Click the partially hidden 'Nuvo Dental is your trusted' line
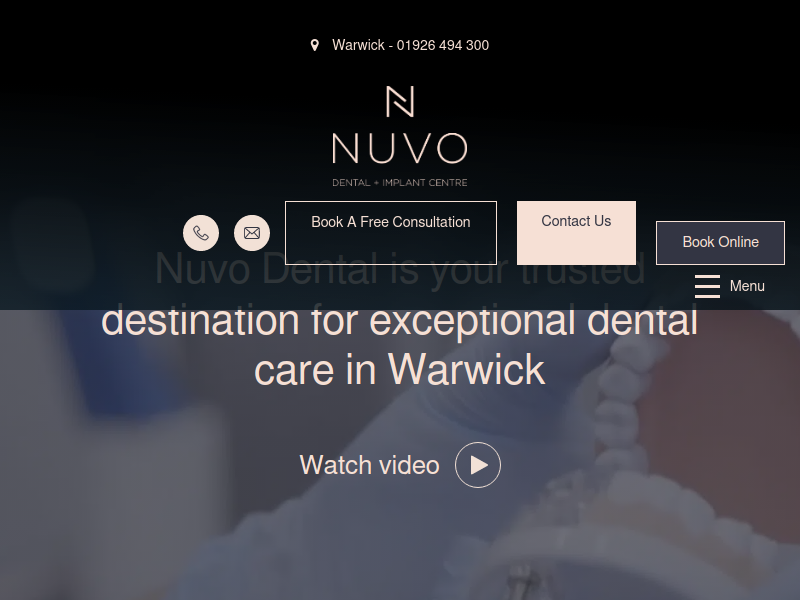Viewport: 800px width, 600px height. click(x=399, y=269)
